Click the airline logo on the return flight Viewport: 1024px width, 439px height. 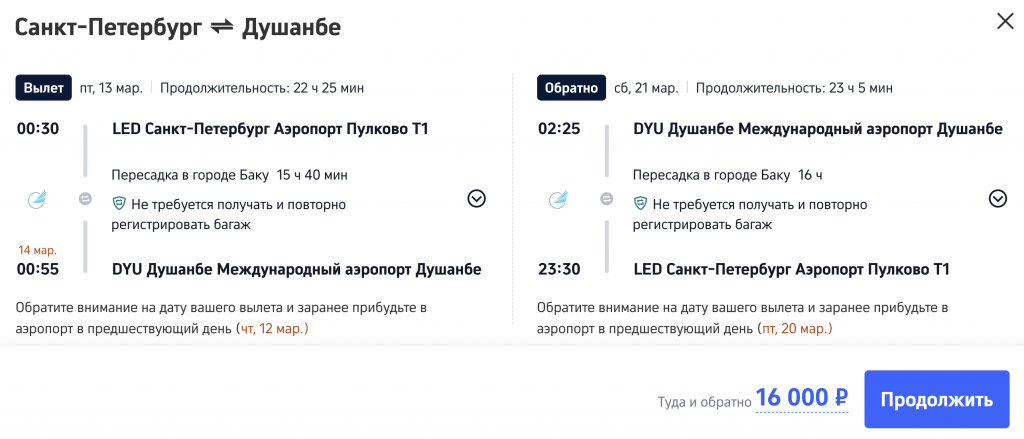pos(558,199)
